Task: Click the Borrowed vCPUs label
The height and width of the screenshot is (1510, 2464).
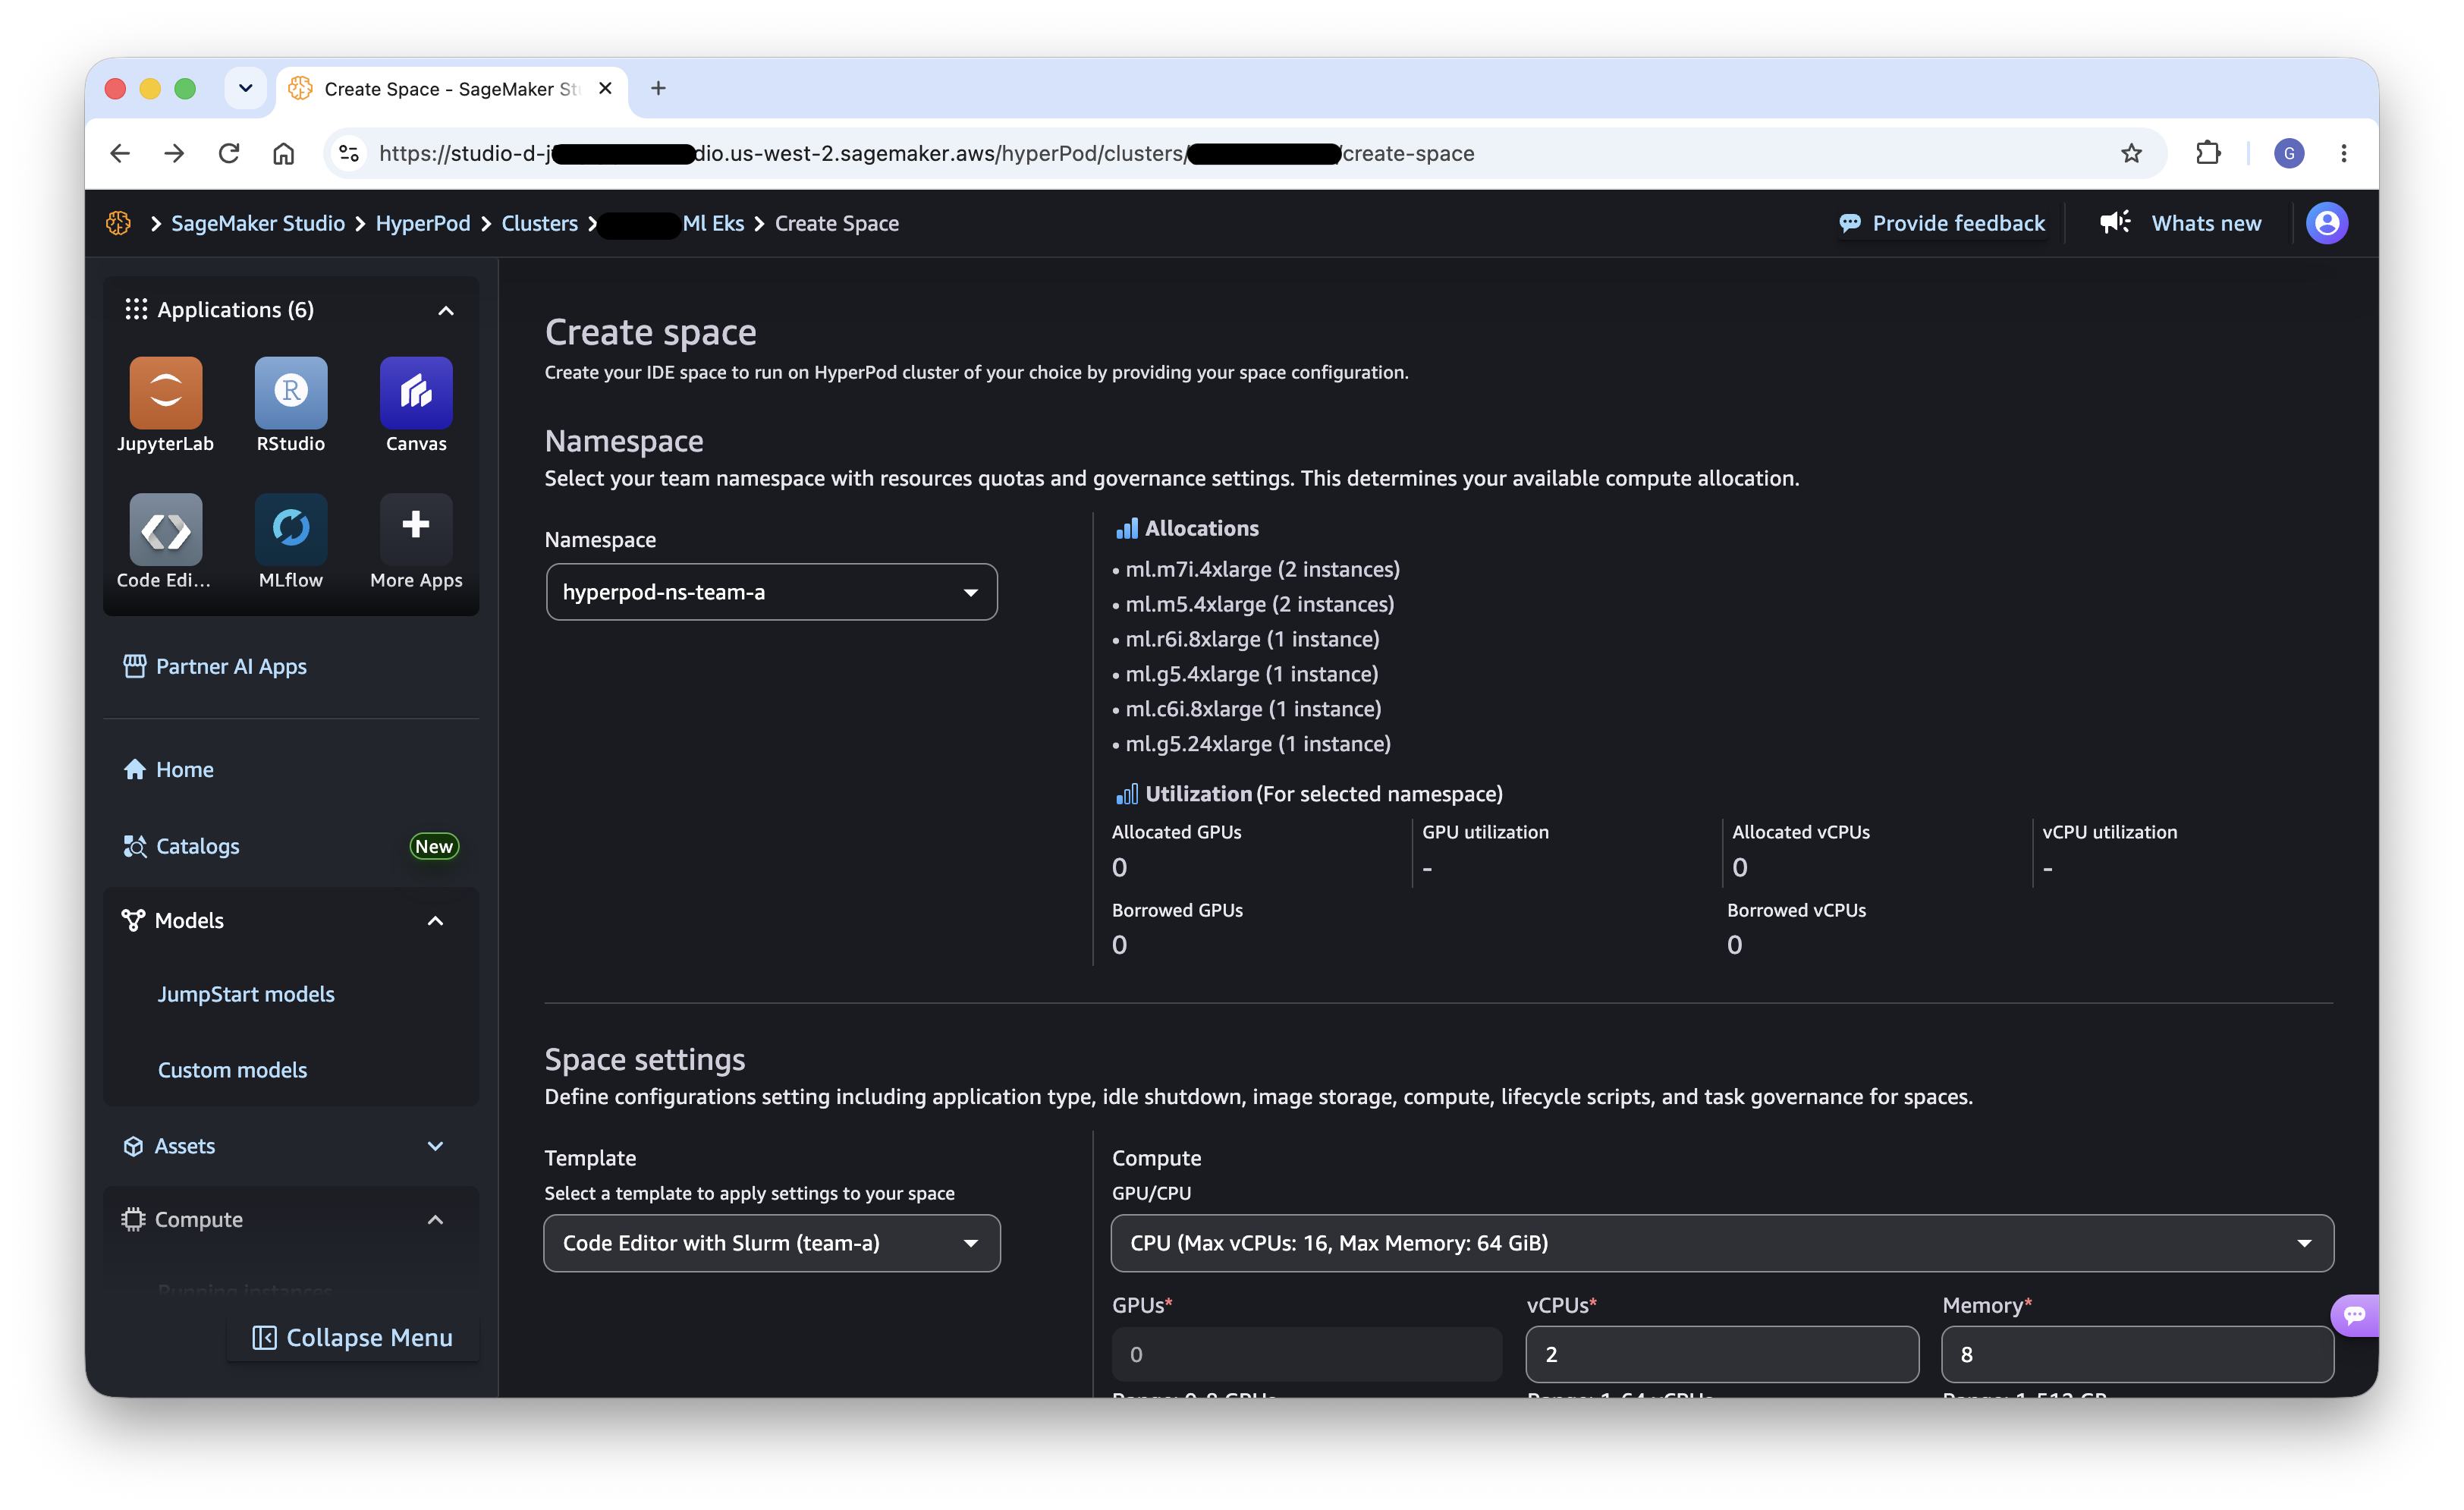Action: 1796,910
